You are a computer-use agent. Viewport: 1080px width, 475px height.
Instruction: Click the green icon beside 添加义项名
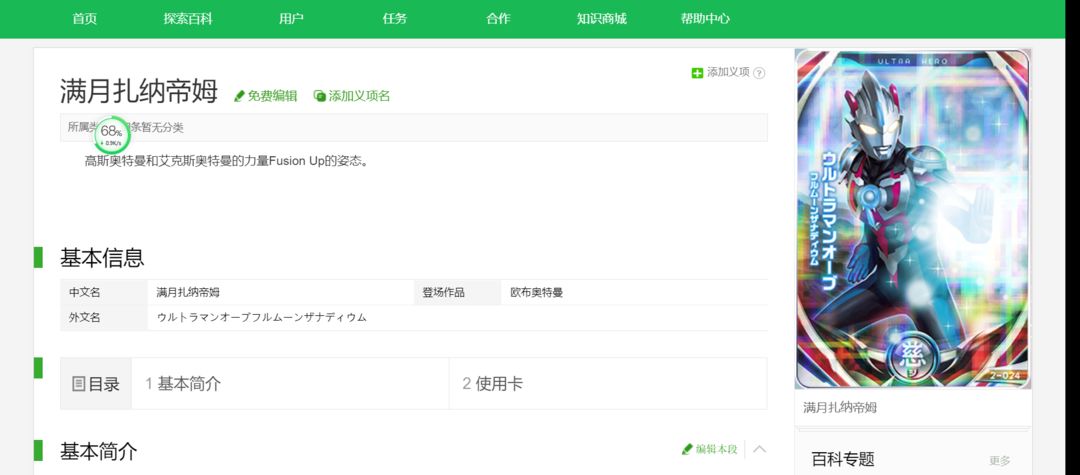coord(320,96)
